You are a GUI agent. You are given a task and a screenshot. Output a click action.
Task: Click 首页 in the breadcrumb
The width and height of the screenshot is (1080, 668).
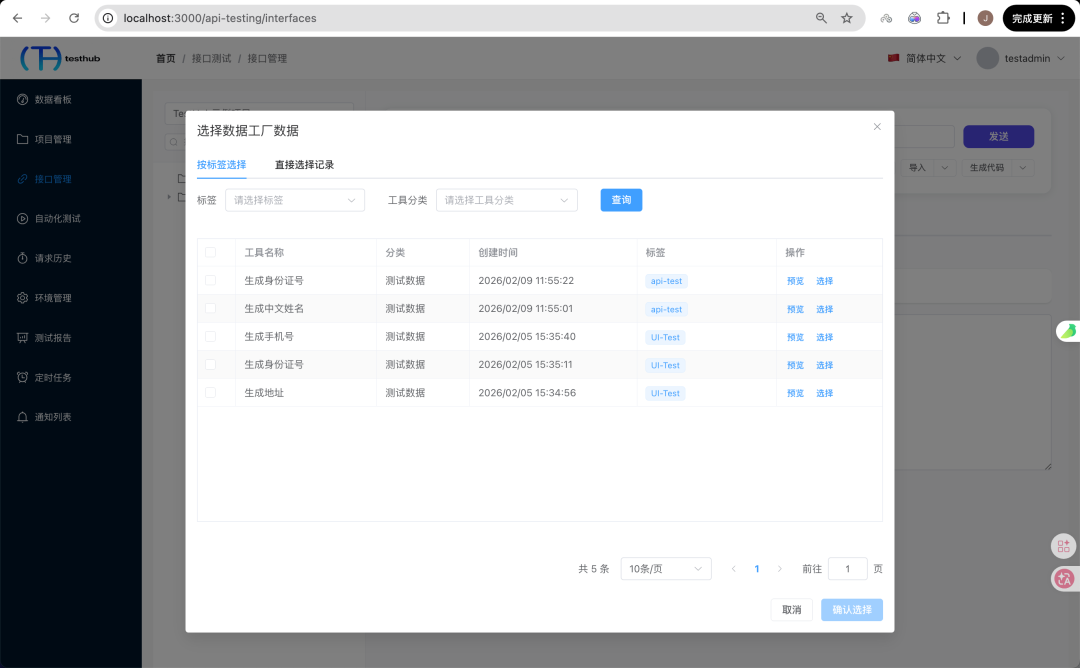tap(165, 59)
